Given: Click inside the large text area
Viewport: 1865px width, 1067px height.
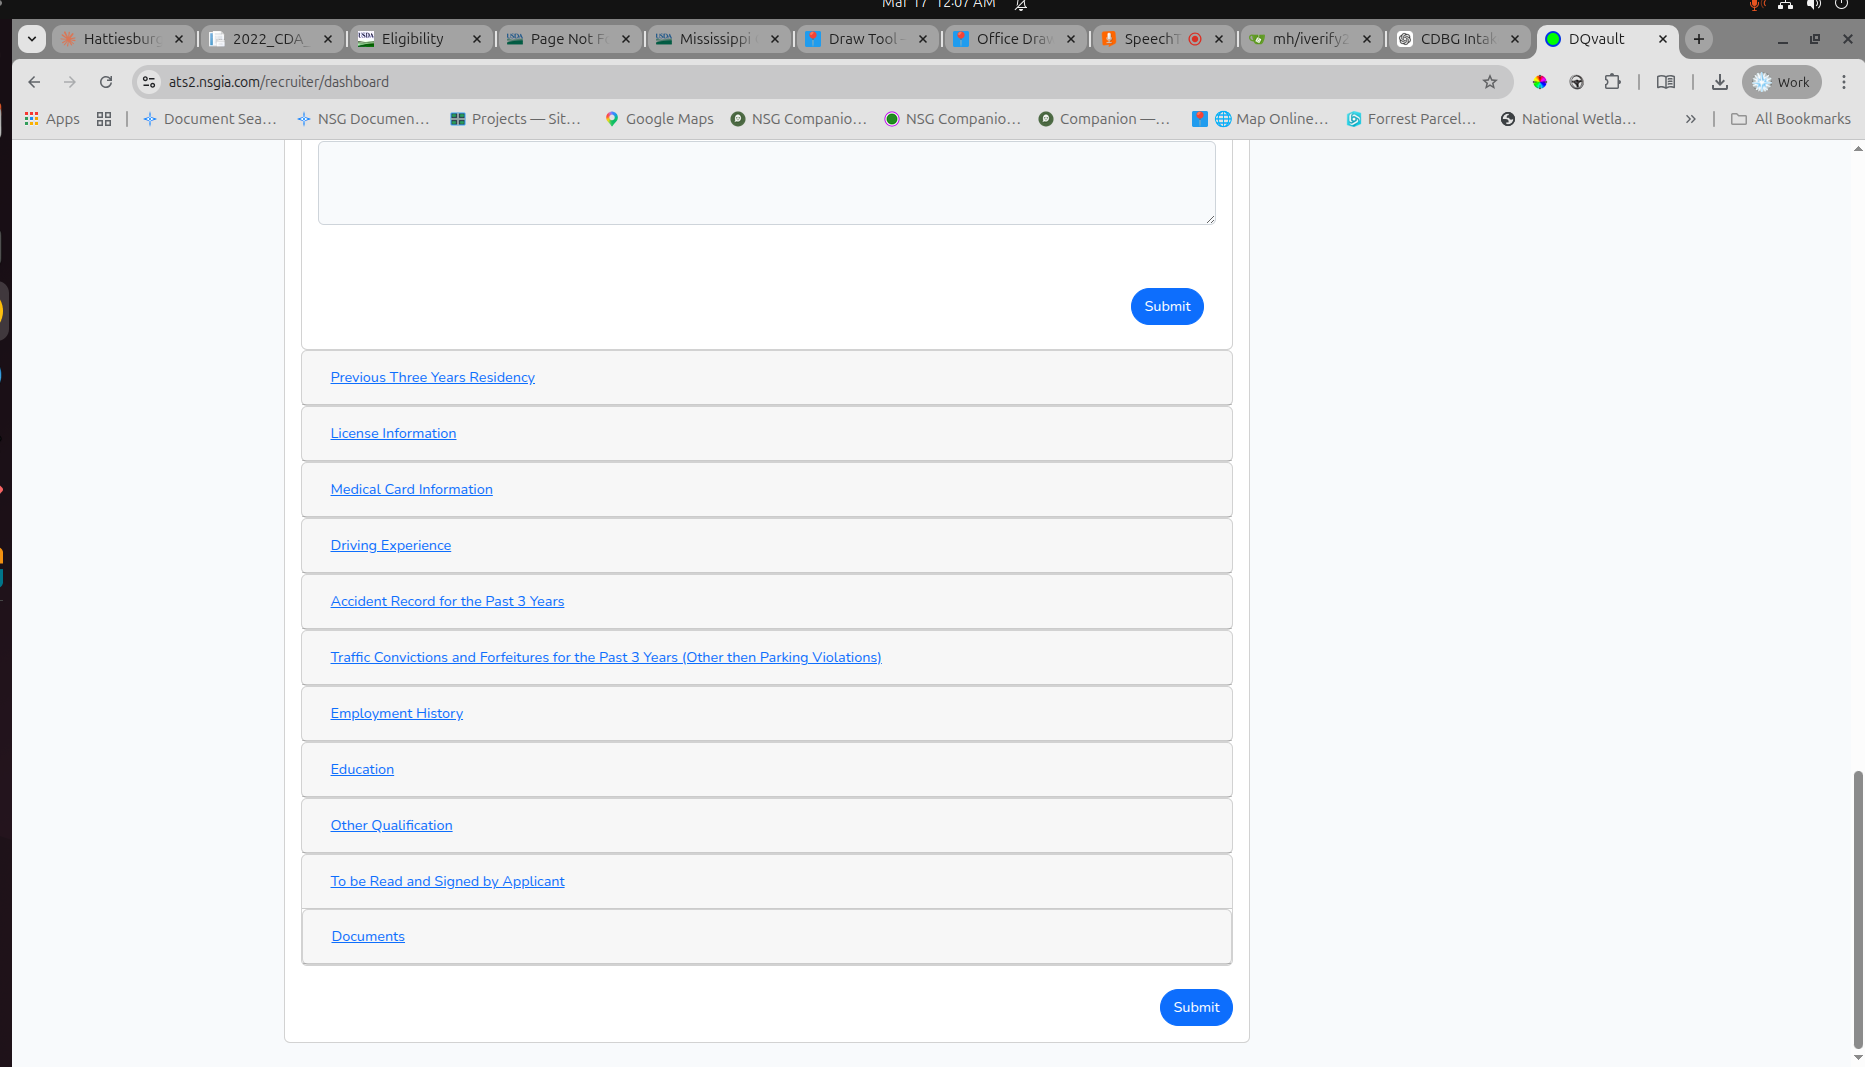Looking at the screenshot, I should [766, 182].
